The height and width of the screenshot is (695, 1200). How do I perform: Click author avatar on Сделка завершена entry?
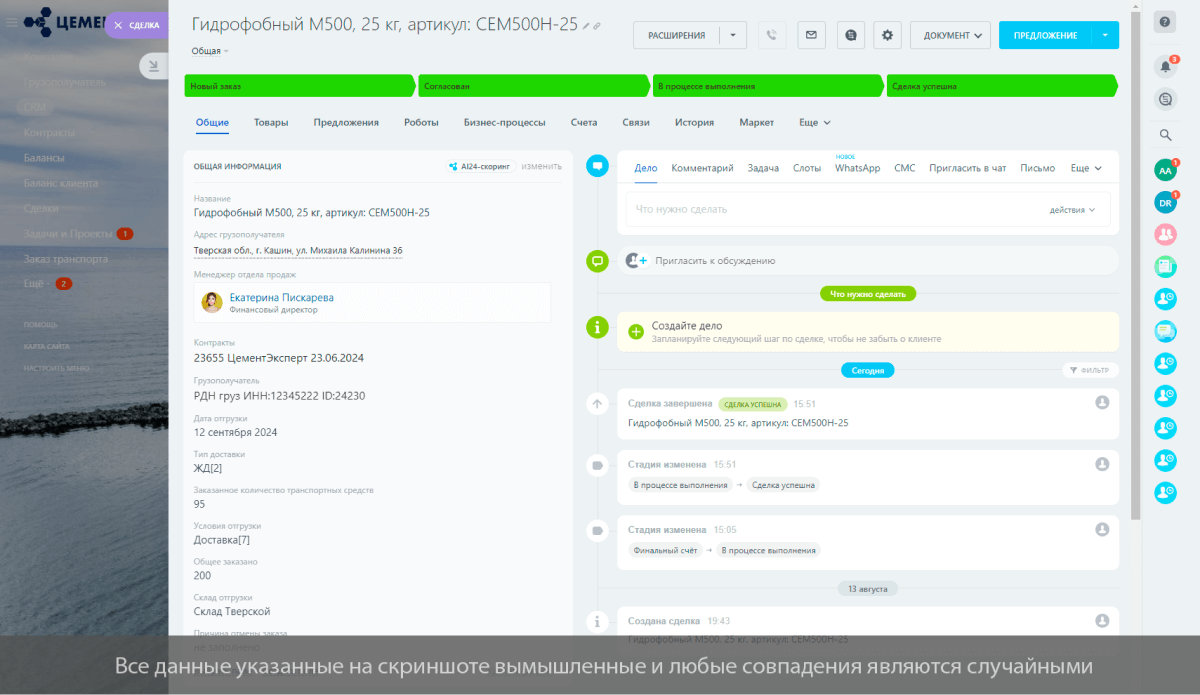[x=1102, y=402]
